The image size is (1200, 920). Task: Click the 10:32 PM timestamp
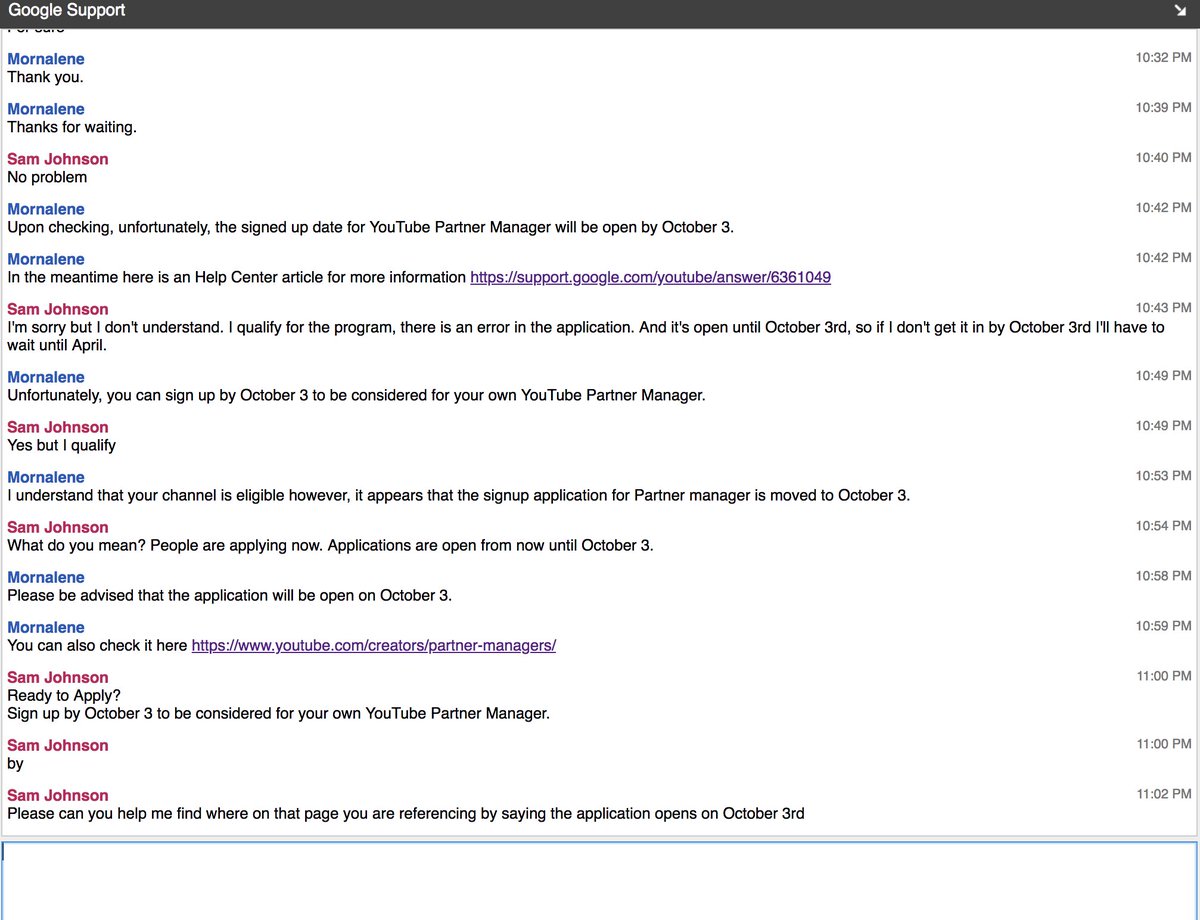tap(1163, 57)
